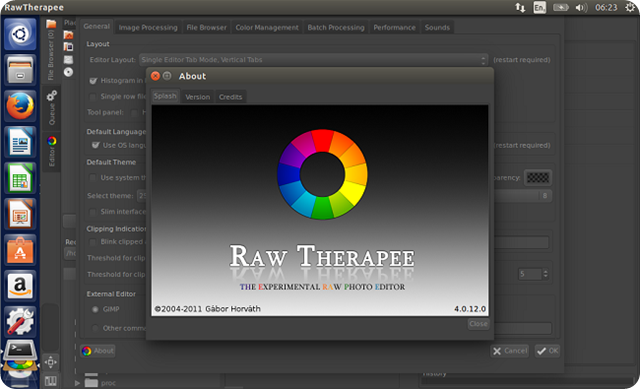Click the threshold value field showing 5
Image resolution: width=640 pixels, height=389 pixels.
tap(530, 274)
